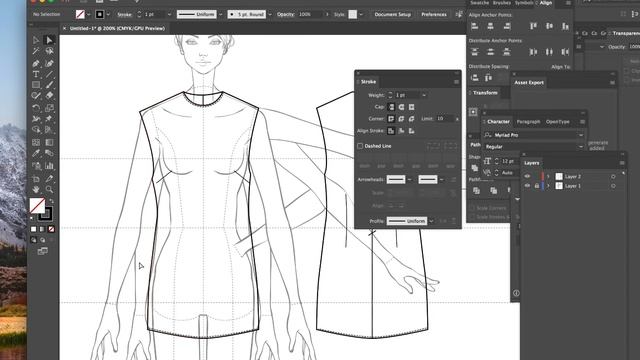Viewport: 640px width, 360px height.
Task: Open the Myriad Pro font family dropdown
Action: (581, 135)
